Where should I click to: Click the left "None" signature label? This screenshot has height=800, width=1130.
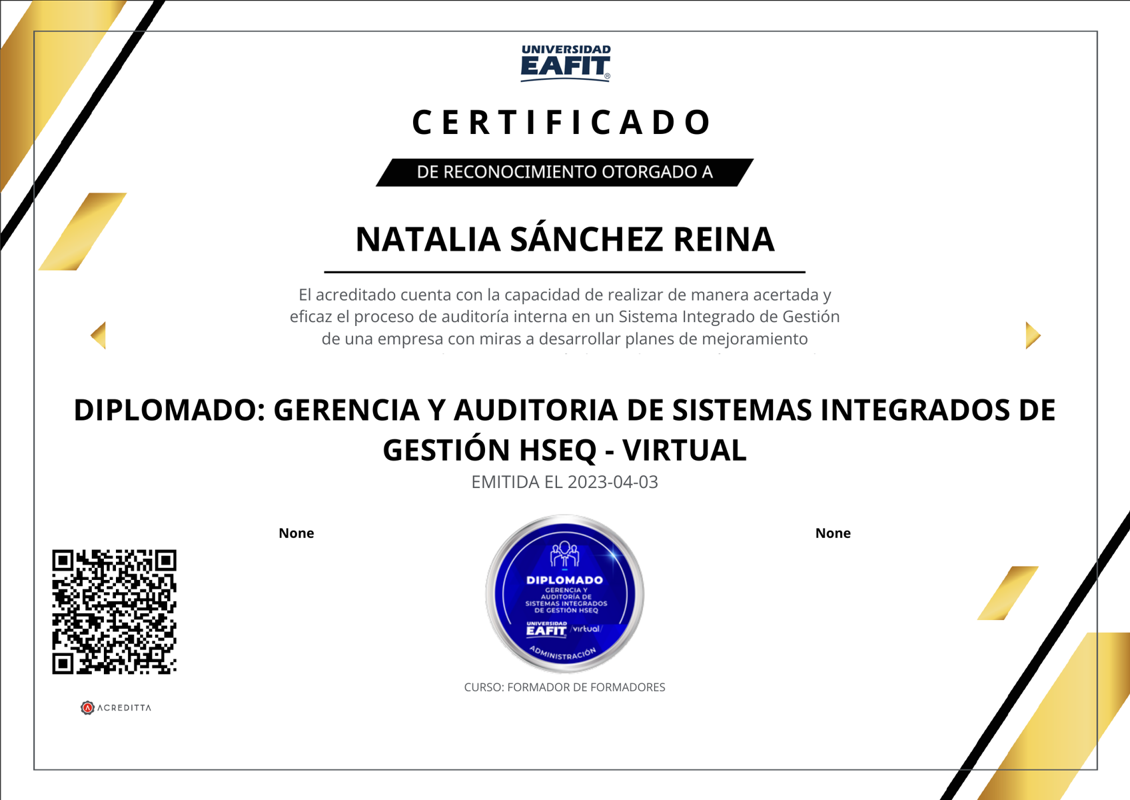click(296, 533)
